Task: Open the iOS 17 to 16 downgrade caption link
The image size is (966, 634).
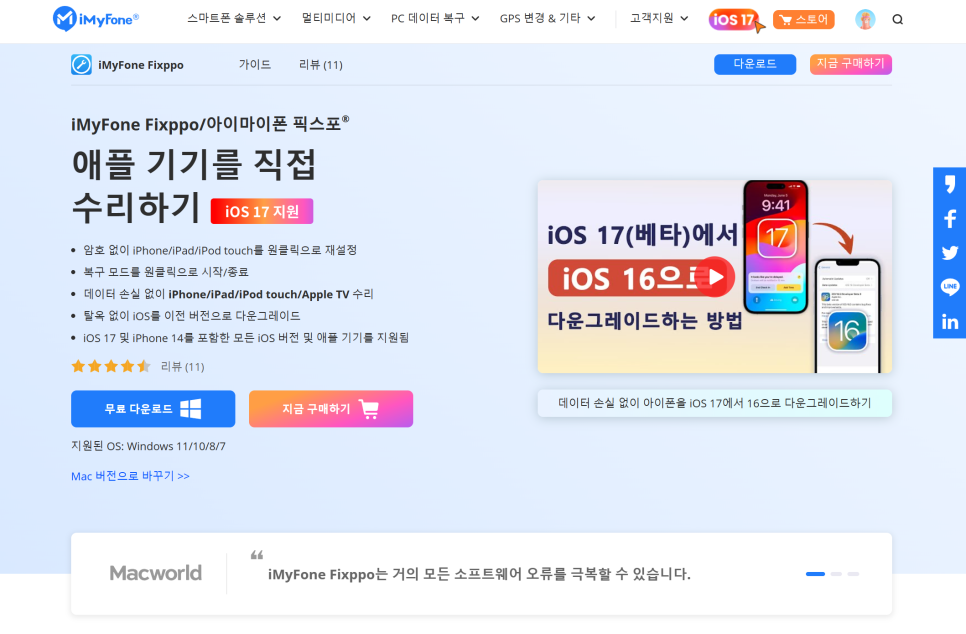Action: pyautogui.click(x=715, y=403)
